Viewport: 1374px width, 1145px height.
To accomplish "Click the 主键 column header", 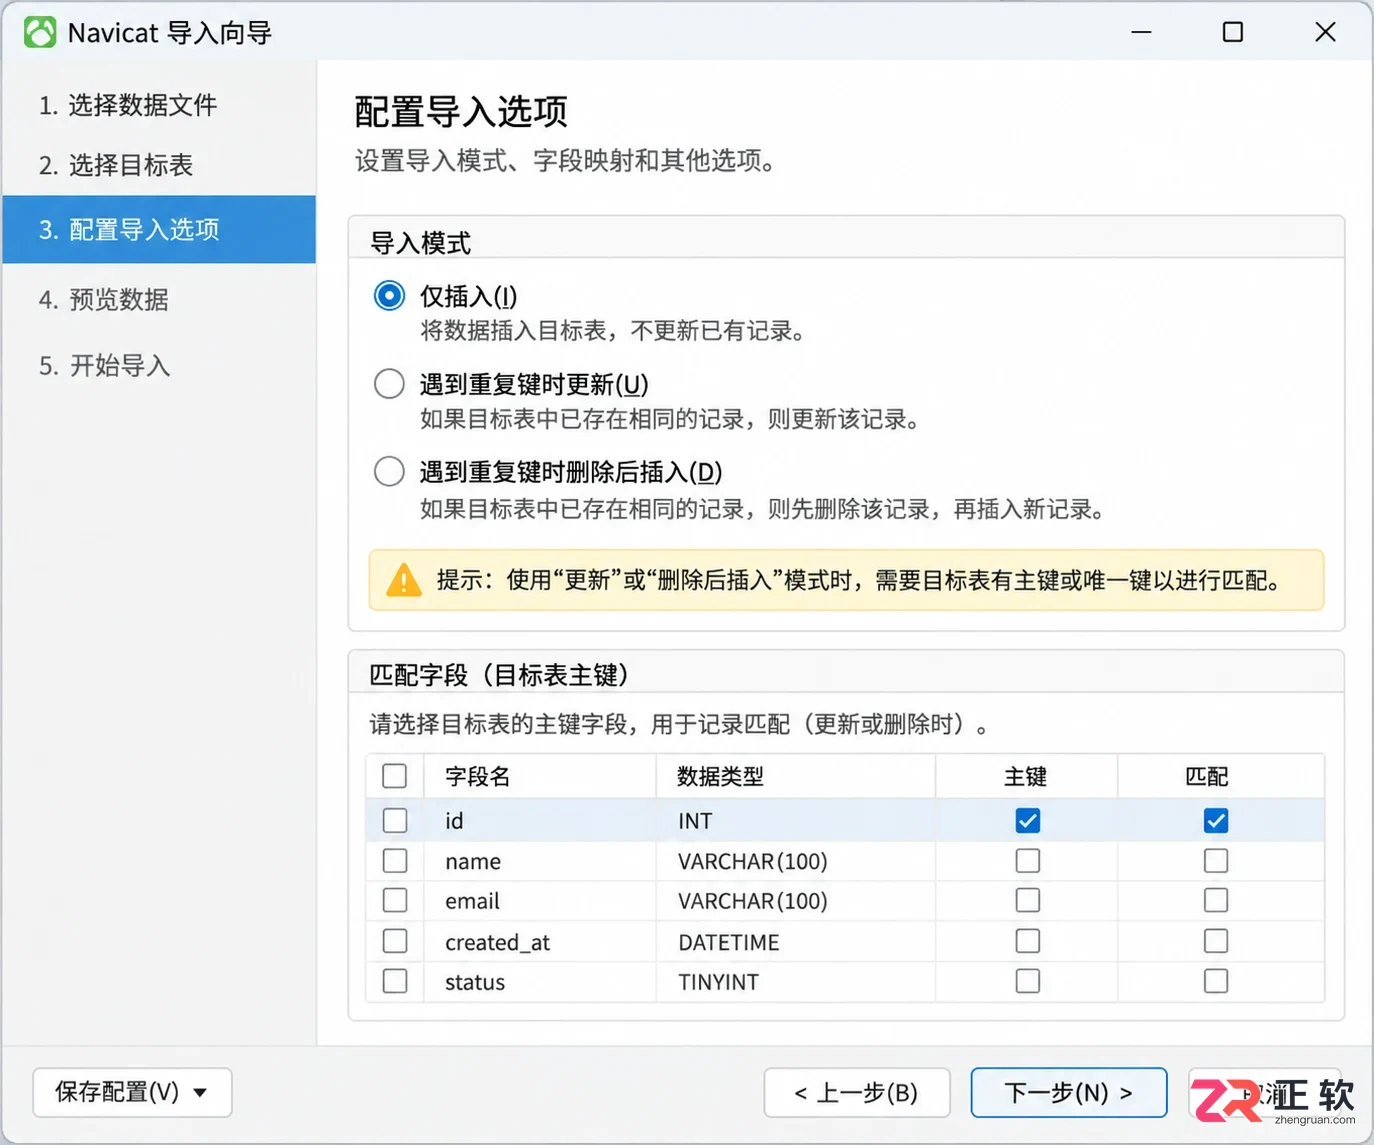I will (1027, 776).
